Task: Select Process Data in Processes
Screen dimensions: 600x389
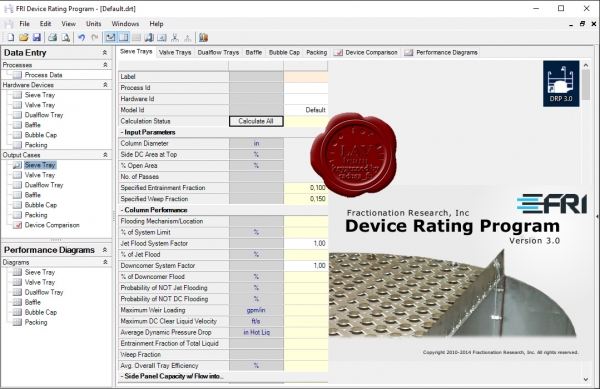Action: tap(43, 75)
